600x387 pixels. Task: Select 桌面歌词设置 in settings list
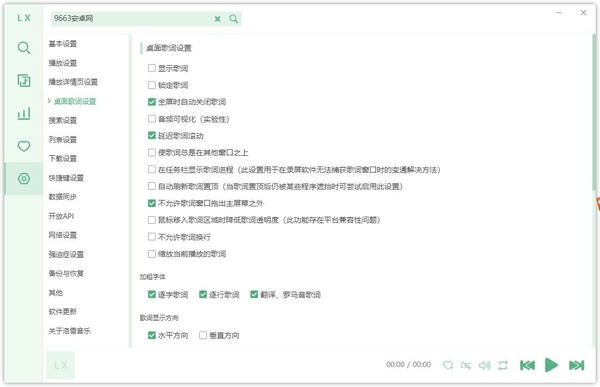click(75, 101)
